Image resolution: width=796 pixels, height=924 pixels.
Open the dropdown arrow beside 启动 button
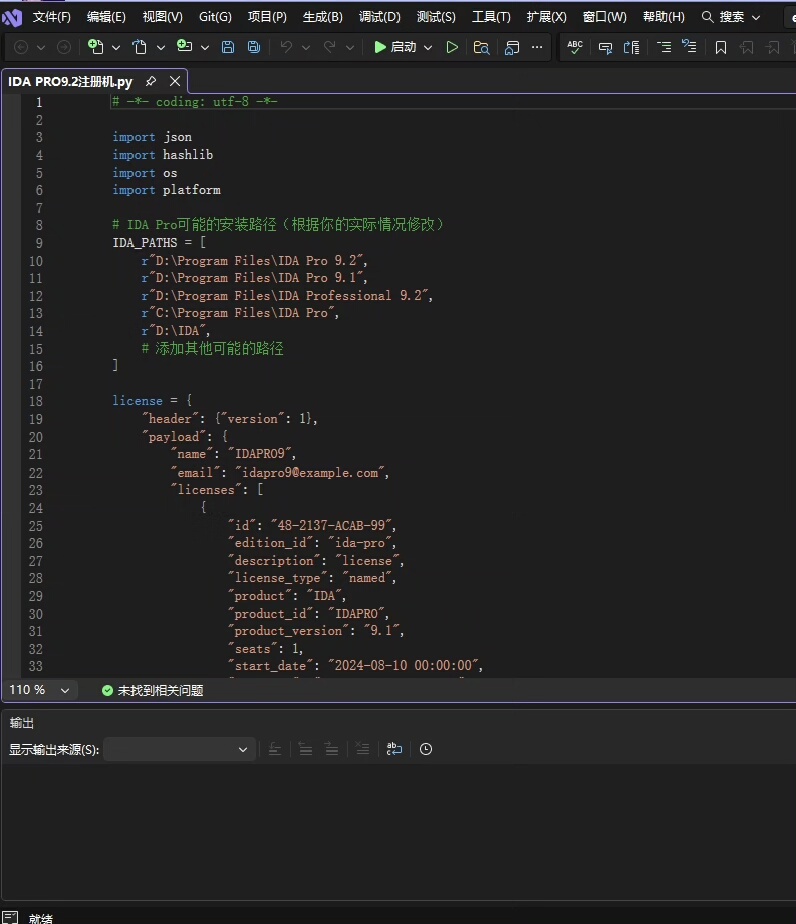click(x=428, y=47)
